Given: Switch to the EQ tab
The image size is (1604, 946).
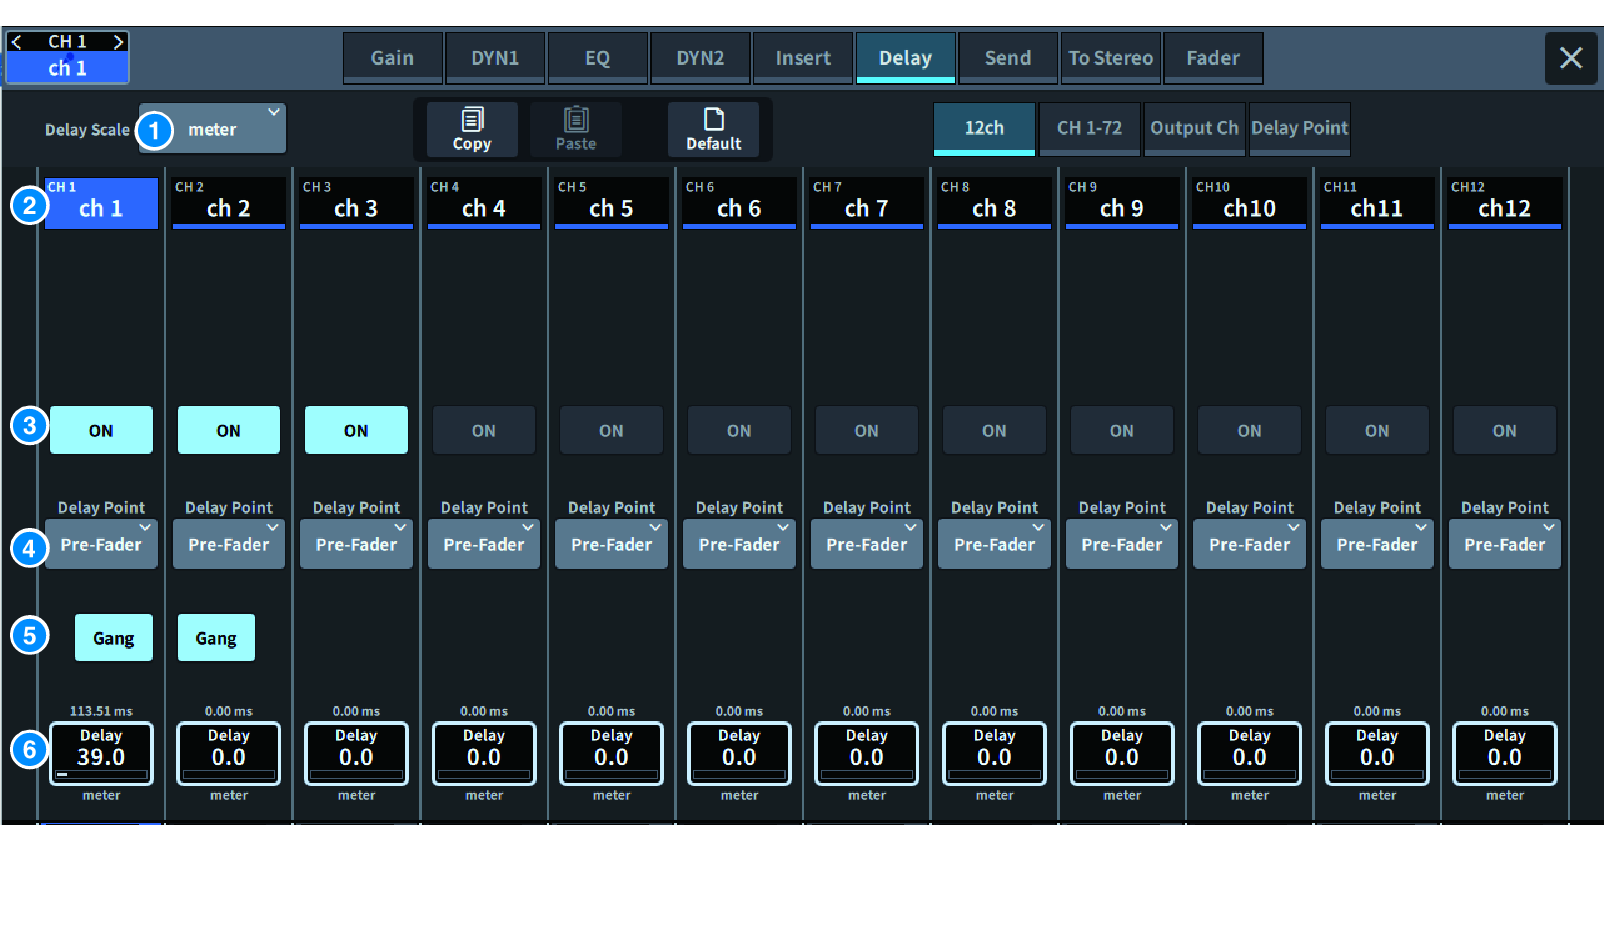Looking at the screenshot, I should tap(597, 58).
